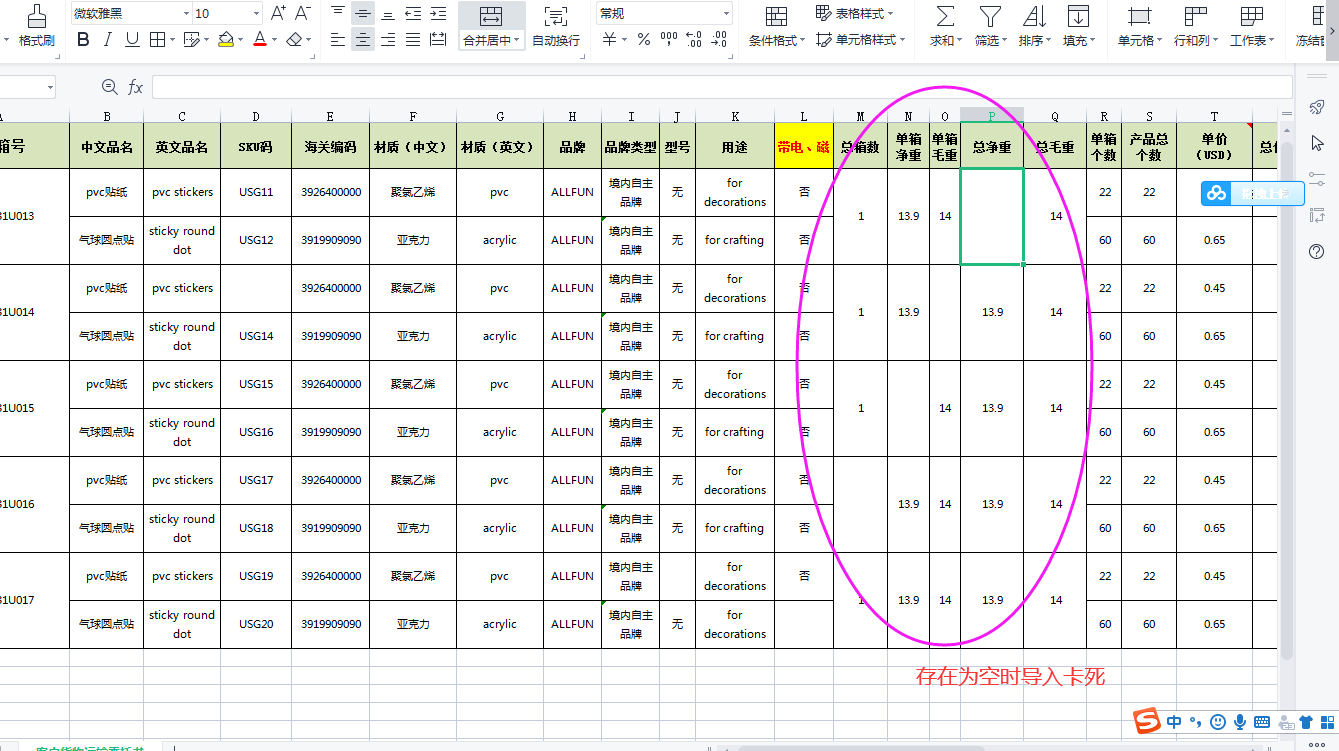Toggle Chinese punctuation mode in IME

1195,722
